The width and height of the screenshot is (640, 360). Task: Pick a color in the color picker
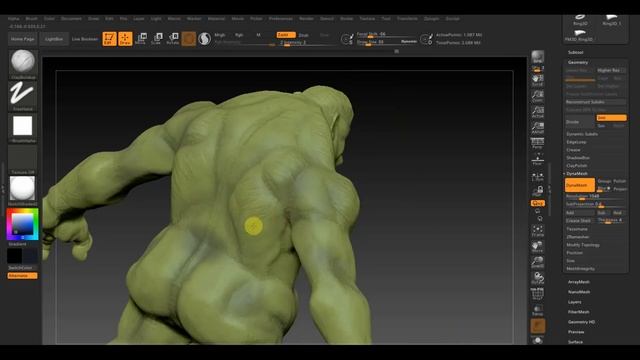coord(22,224)
